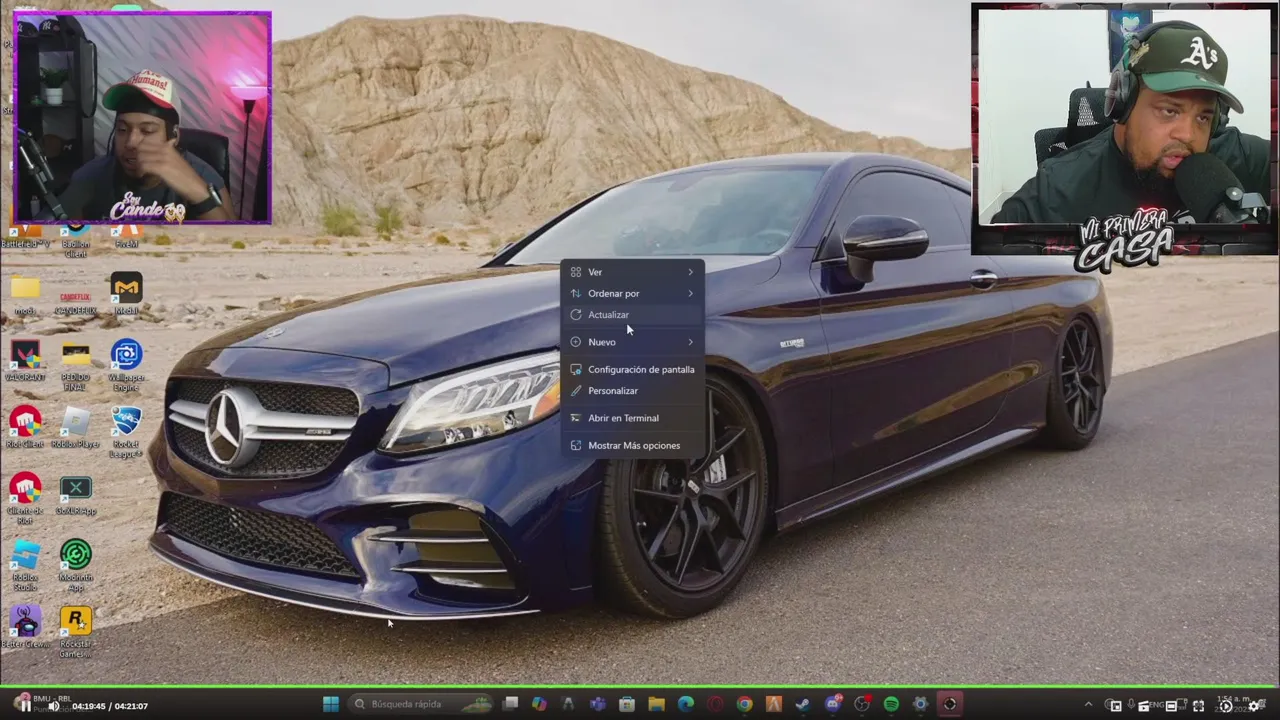Select Abrir en Terminal
This screenshot has width=1280, height=720.
click(632, 418)
